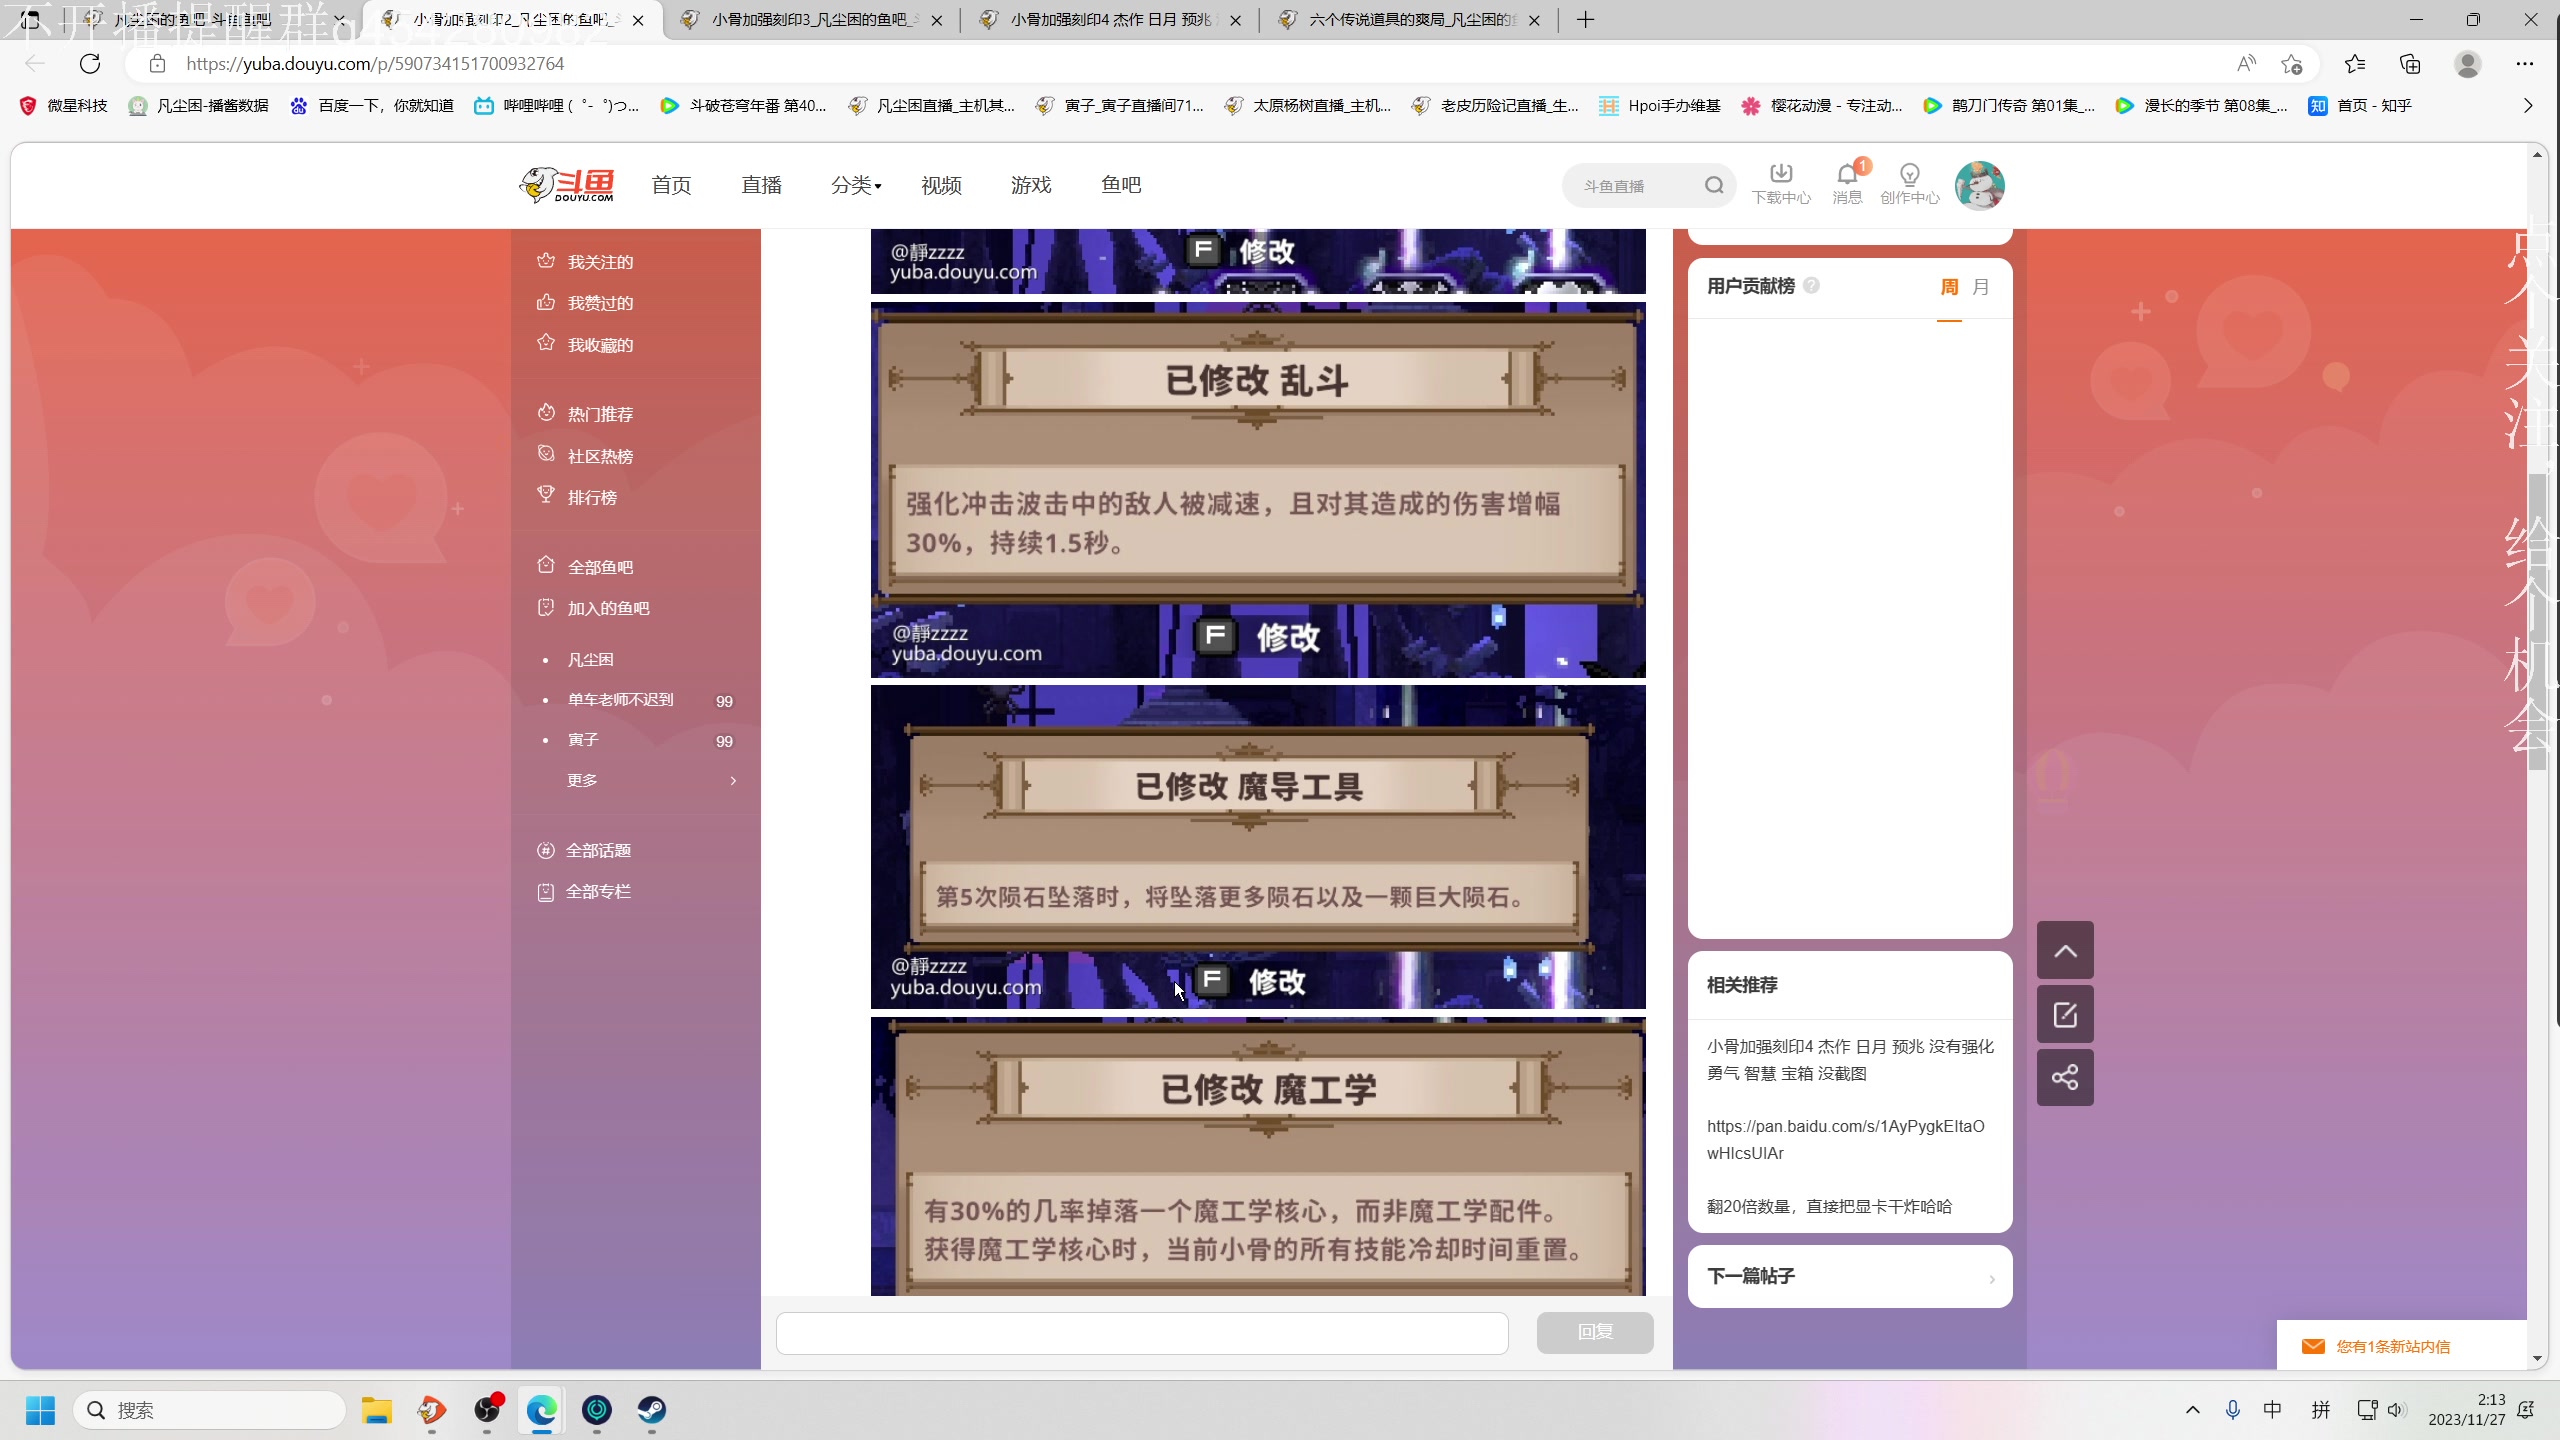The height and width of the screenshot is (1440, 2560).
Task: Open browser collections icon
Action: click(x=2410, y=64)
